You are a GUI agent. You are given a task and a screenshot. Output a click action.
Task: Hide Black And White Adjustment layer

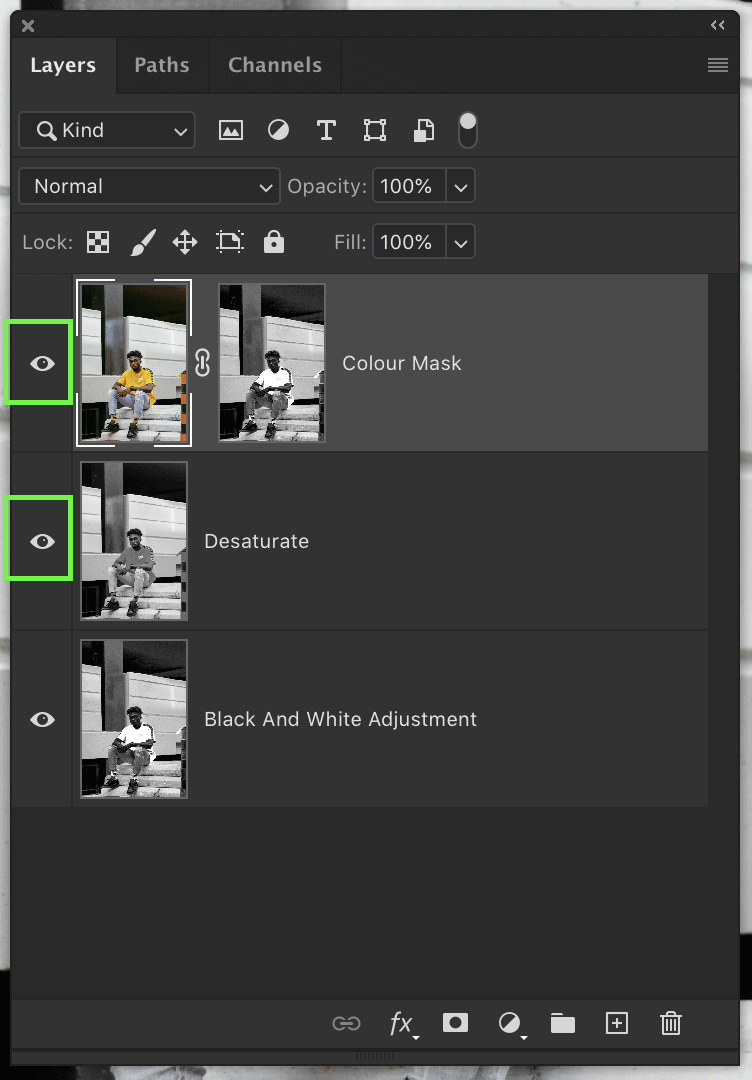pyautogui.click(x=42, y=720)
